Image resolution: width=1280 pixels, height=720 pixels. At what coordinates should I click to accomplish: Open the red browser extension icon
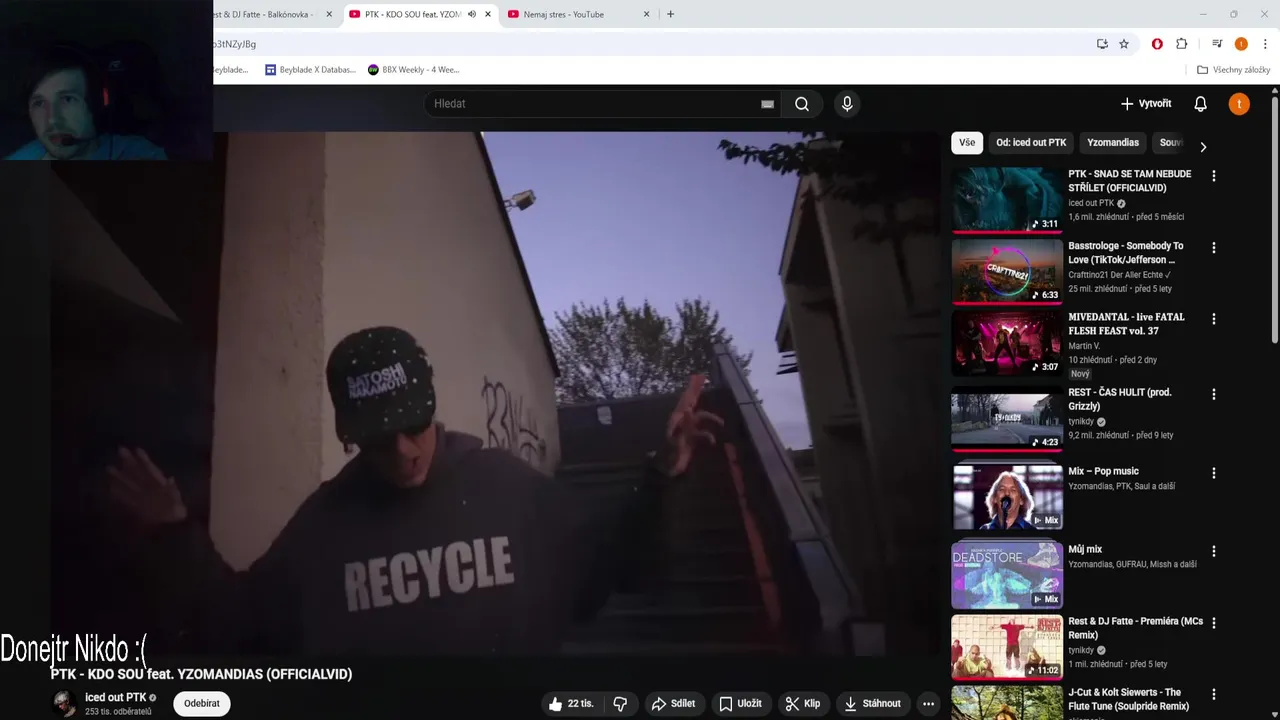(x=1157, y=44)
